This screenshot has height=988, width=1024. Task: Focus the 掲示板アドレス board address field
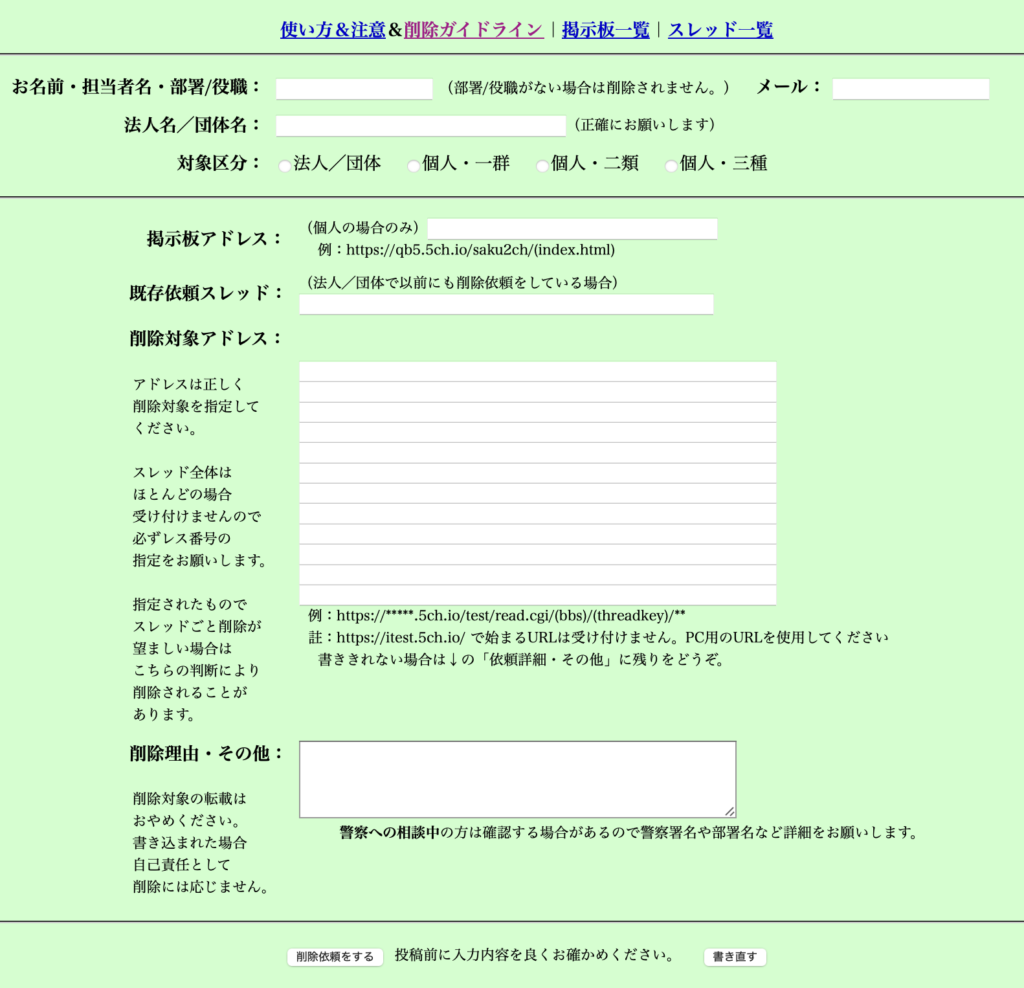point(572,228)
